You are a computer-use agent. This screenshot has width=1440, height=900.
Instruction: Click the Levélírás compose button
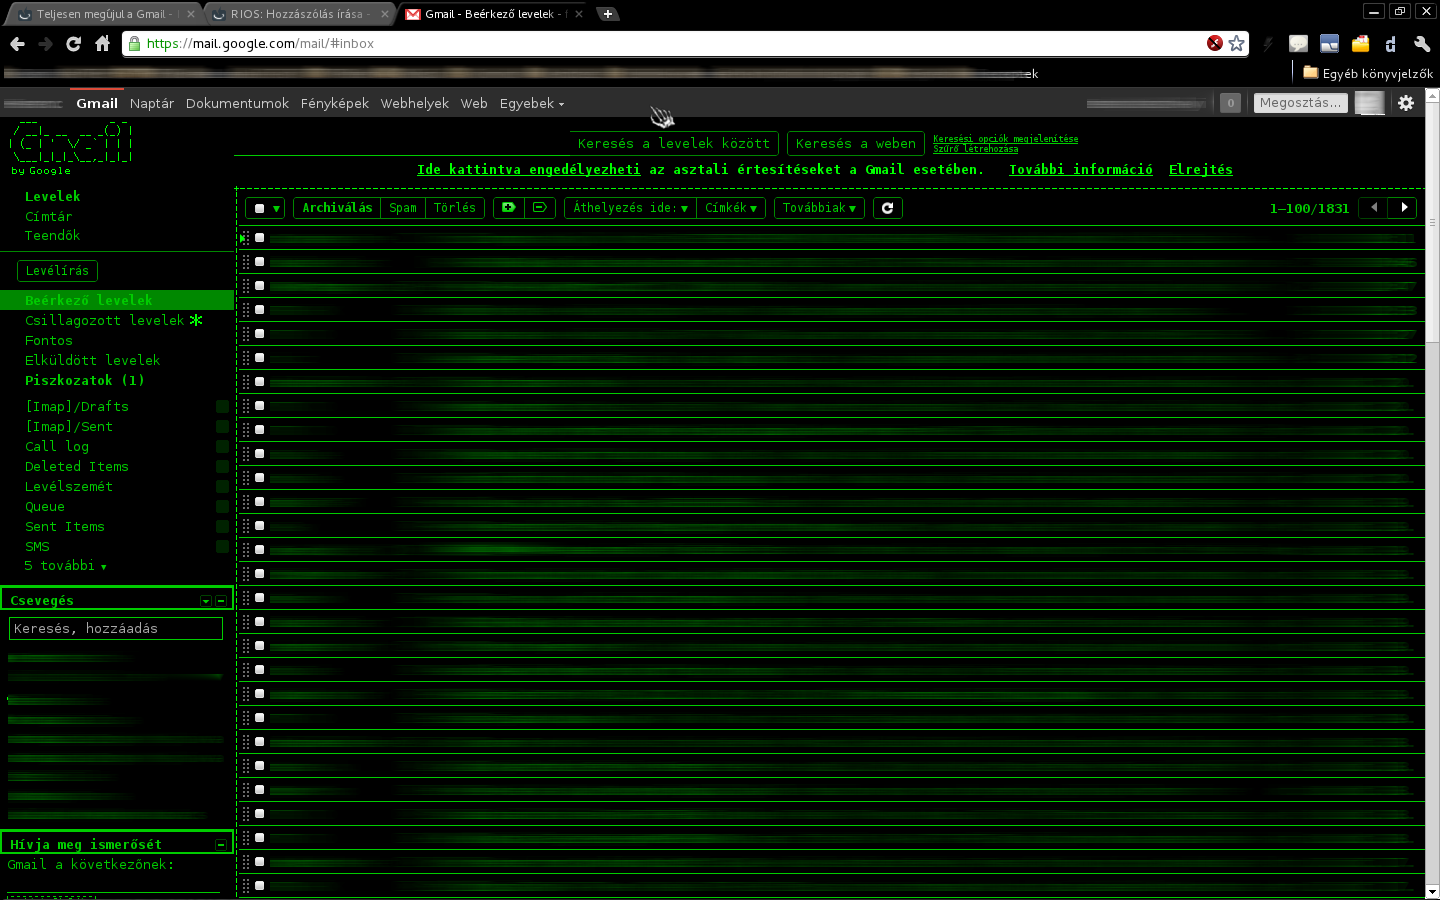pyautogui.click(x=57, y=271)
